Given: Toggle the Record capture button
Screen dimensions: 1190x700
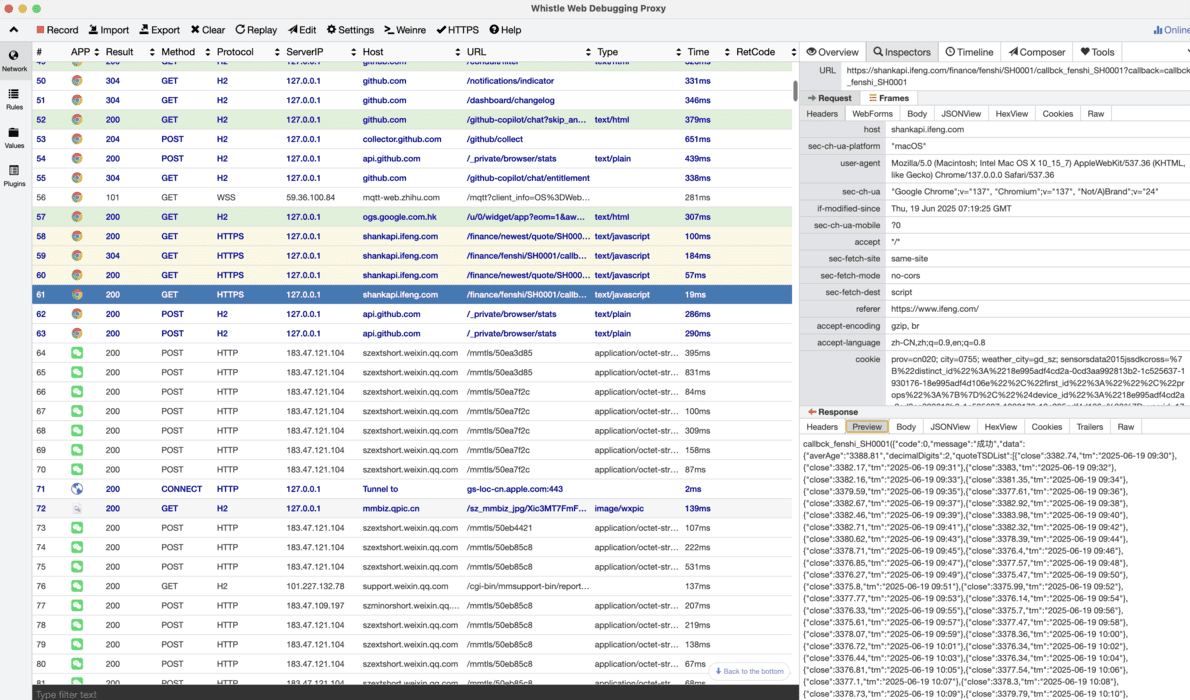Looking at the screenshot, I should tap(57, 30).
